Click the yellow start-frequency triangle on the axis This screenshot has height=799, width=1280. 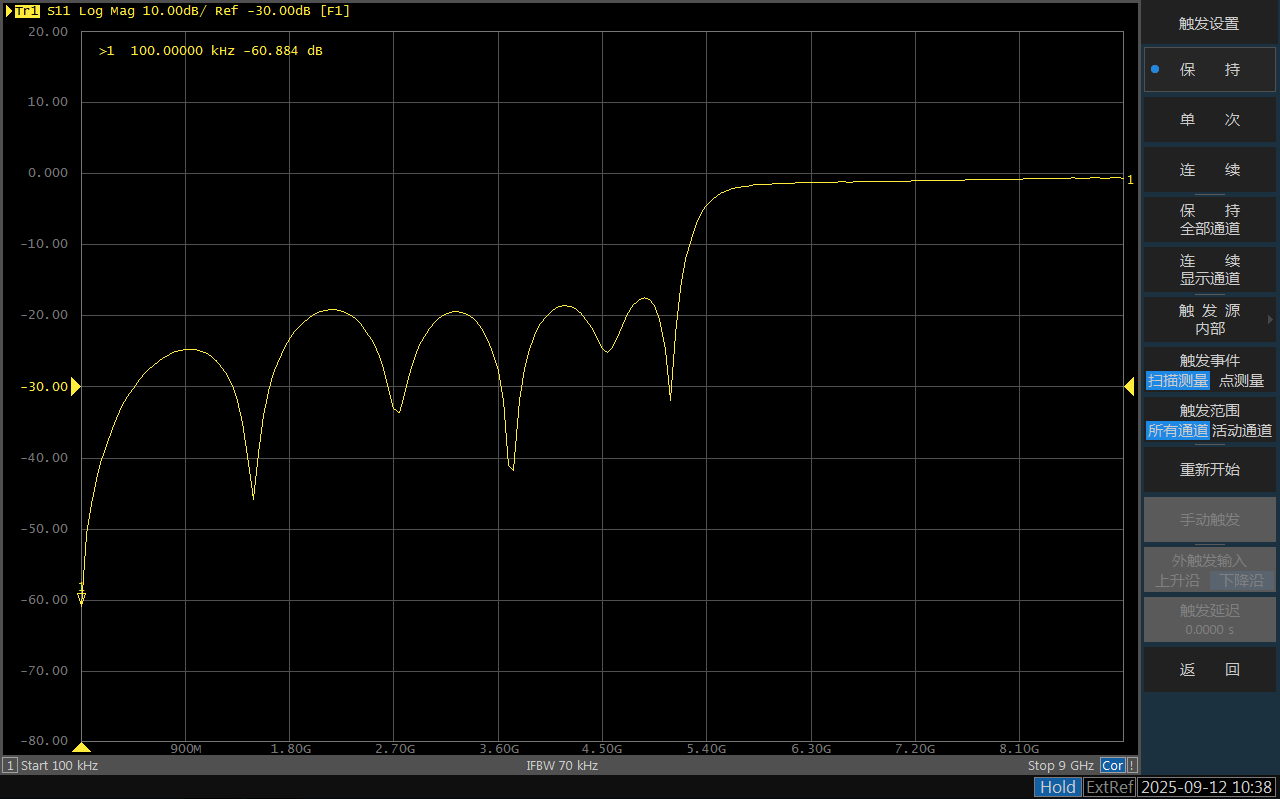click(82, 747)
